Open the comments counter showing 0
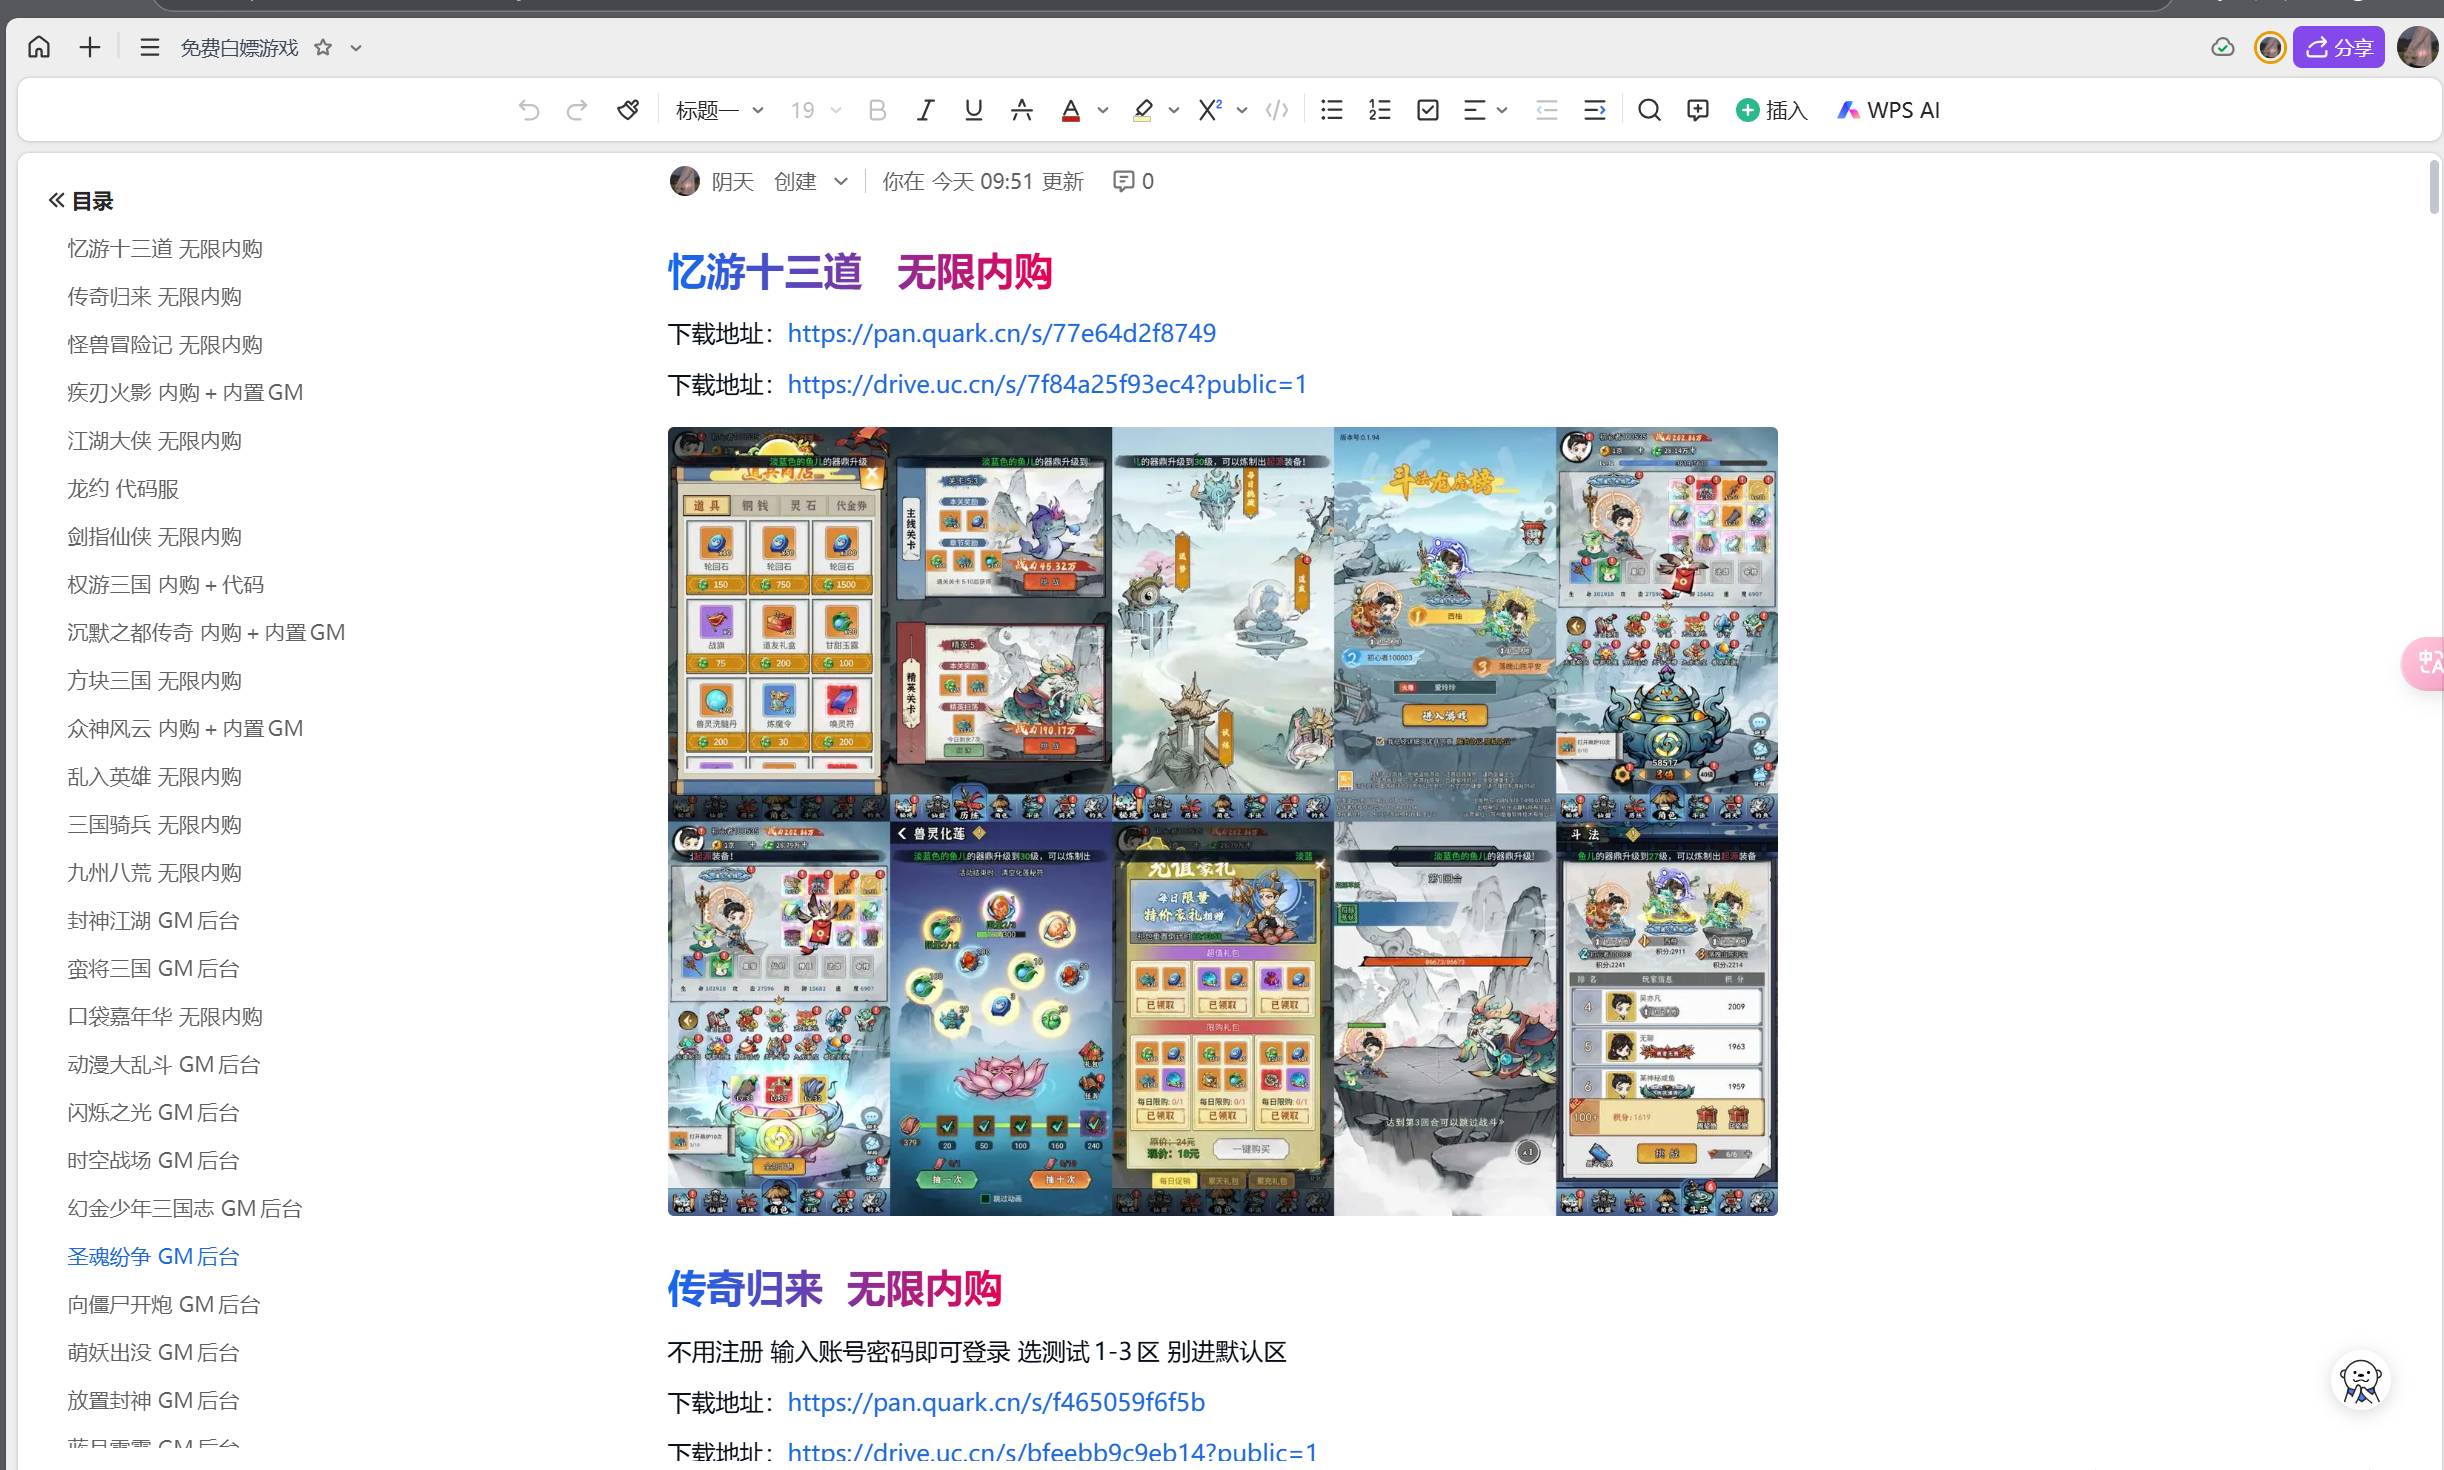 pyautogui.click(x=1133, y=181)
